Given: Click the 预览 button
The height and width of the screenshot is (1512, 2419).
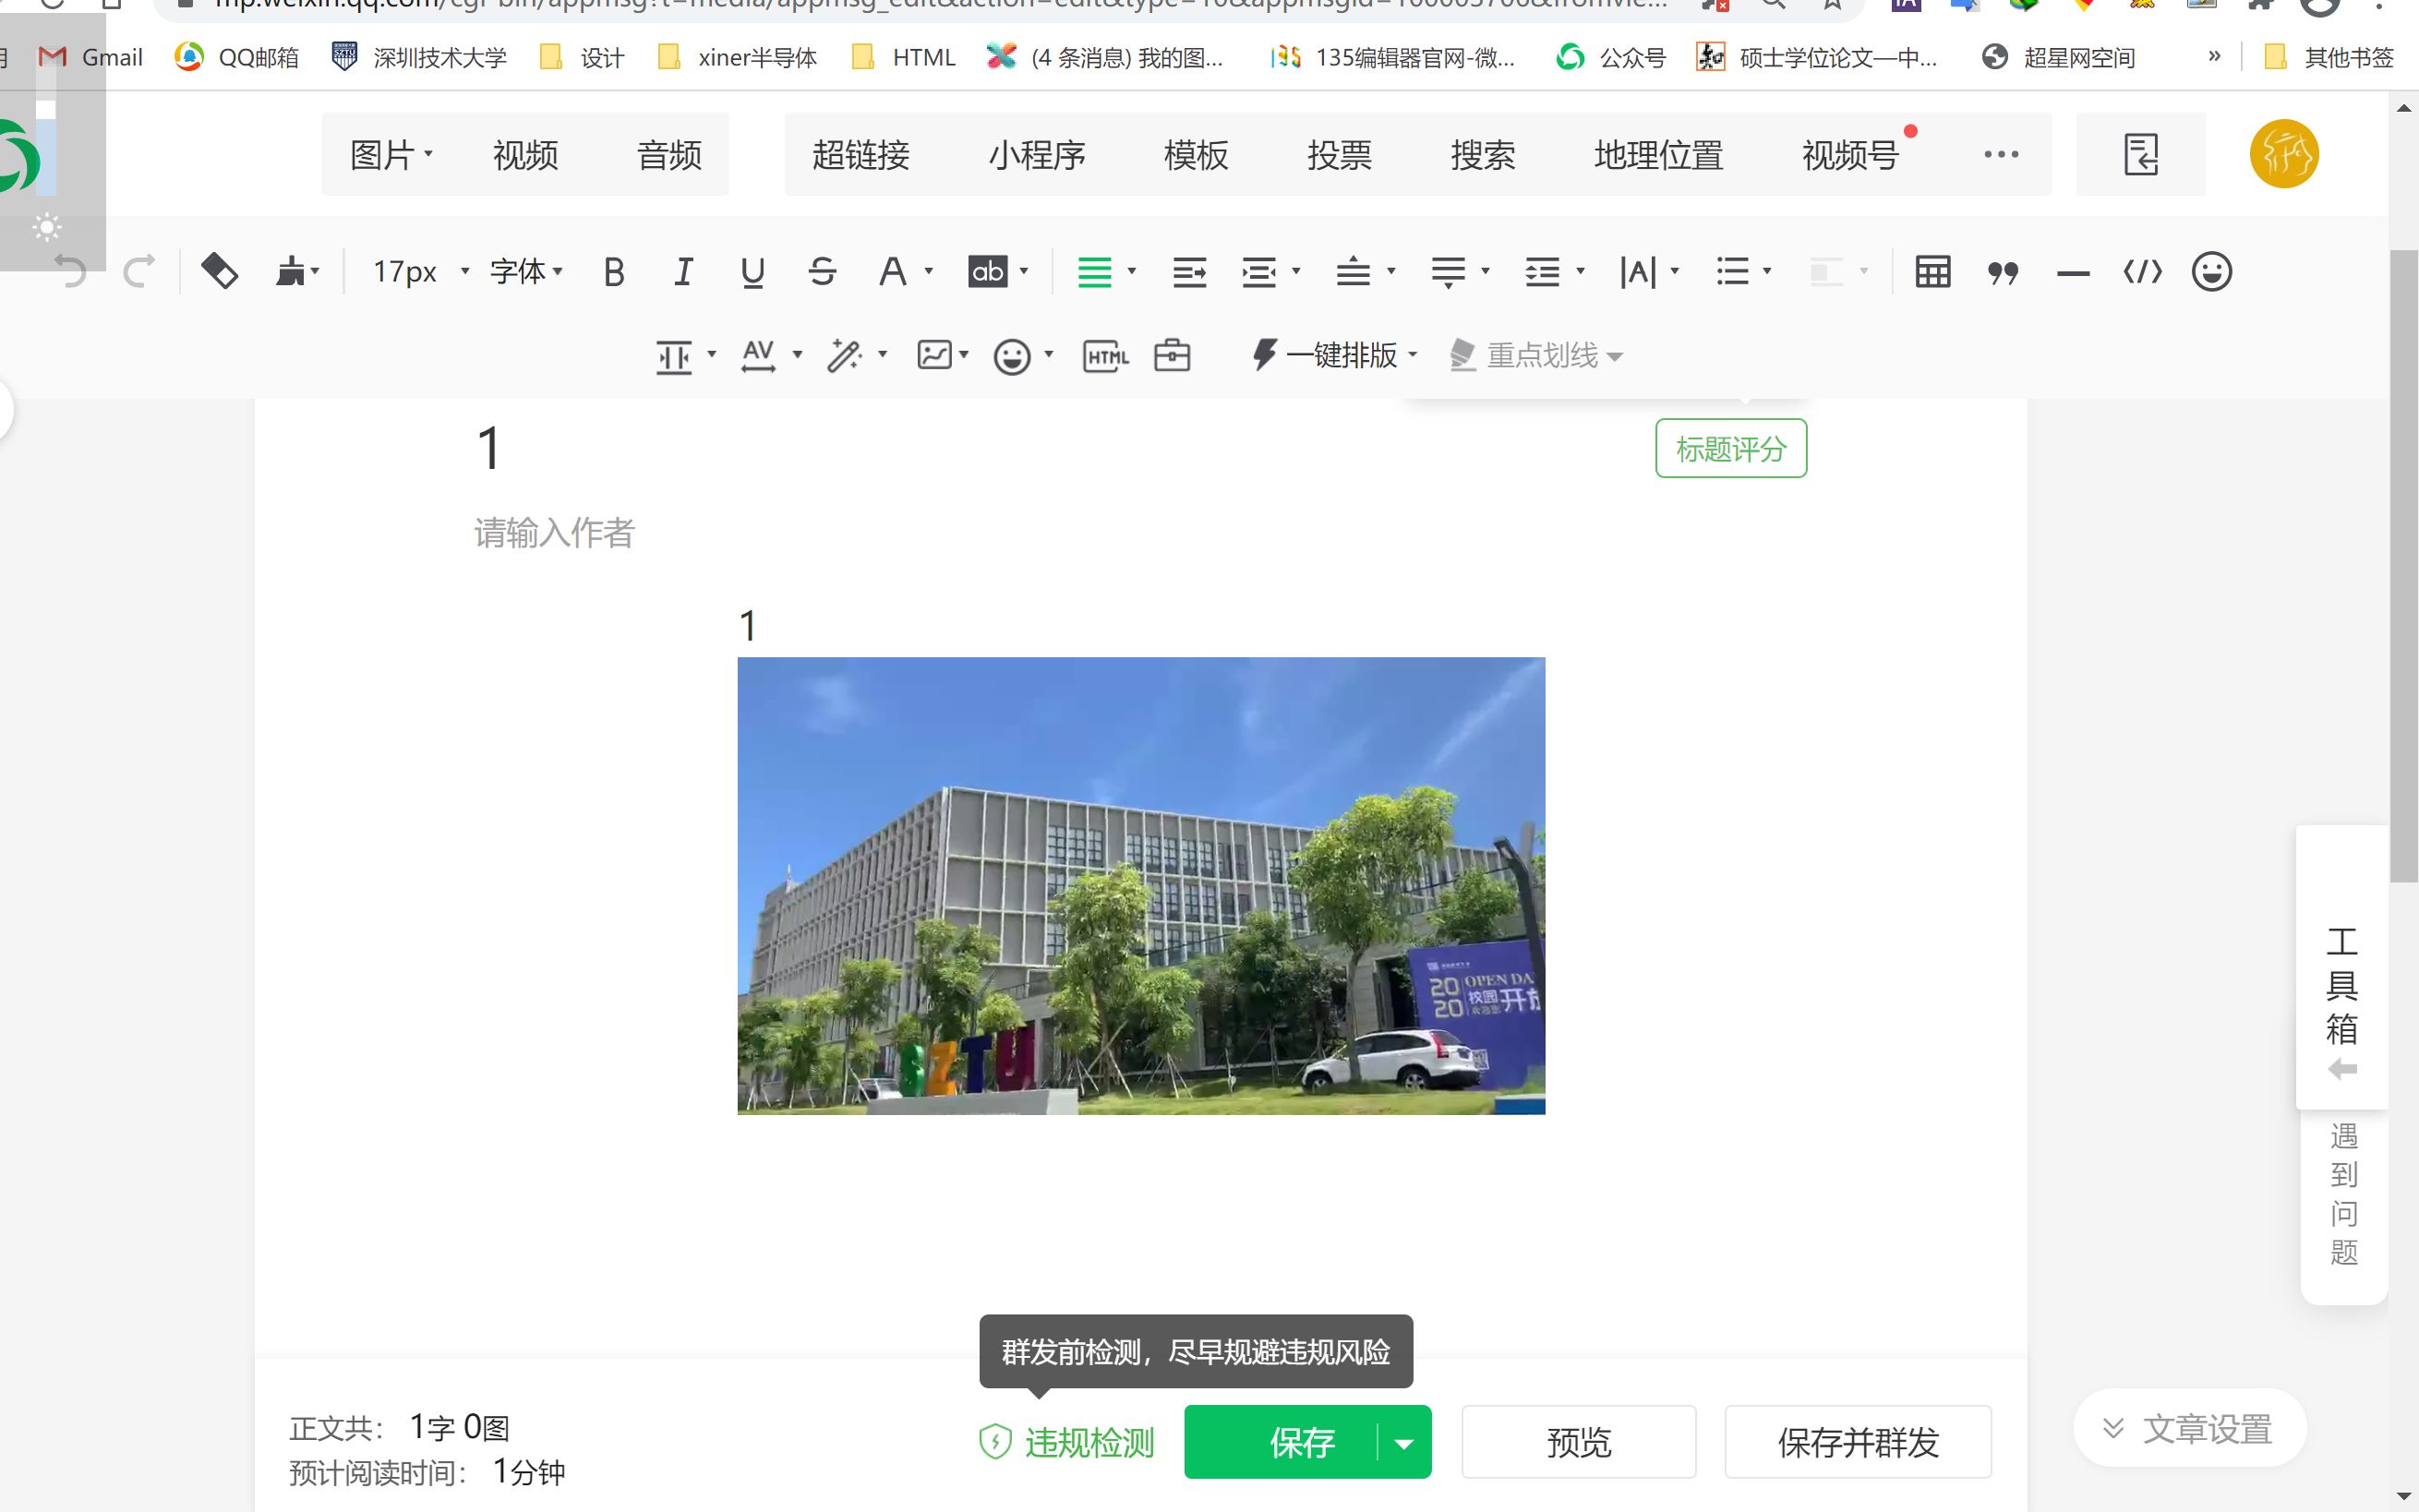Looking at the screenshot, I should click(1578, 1441).
